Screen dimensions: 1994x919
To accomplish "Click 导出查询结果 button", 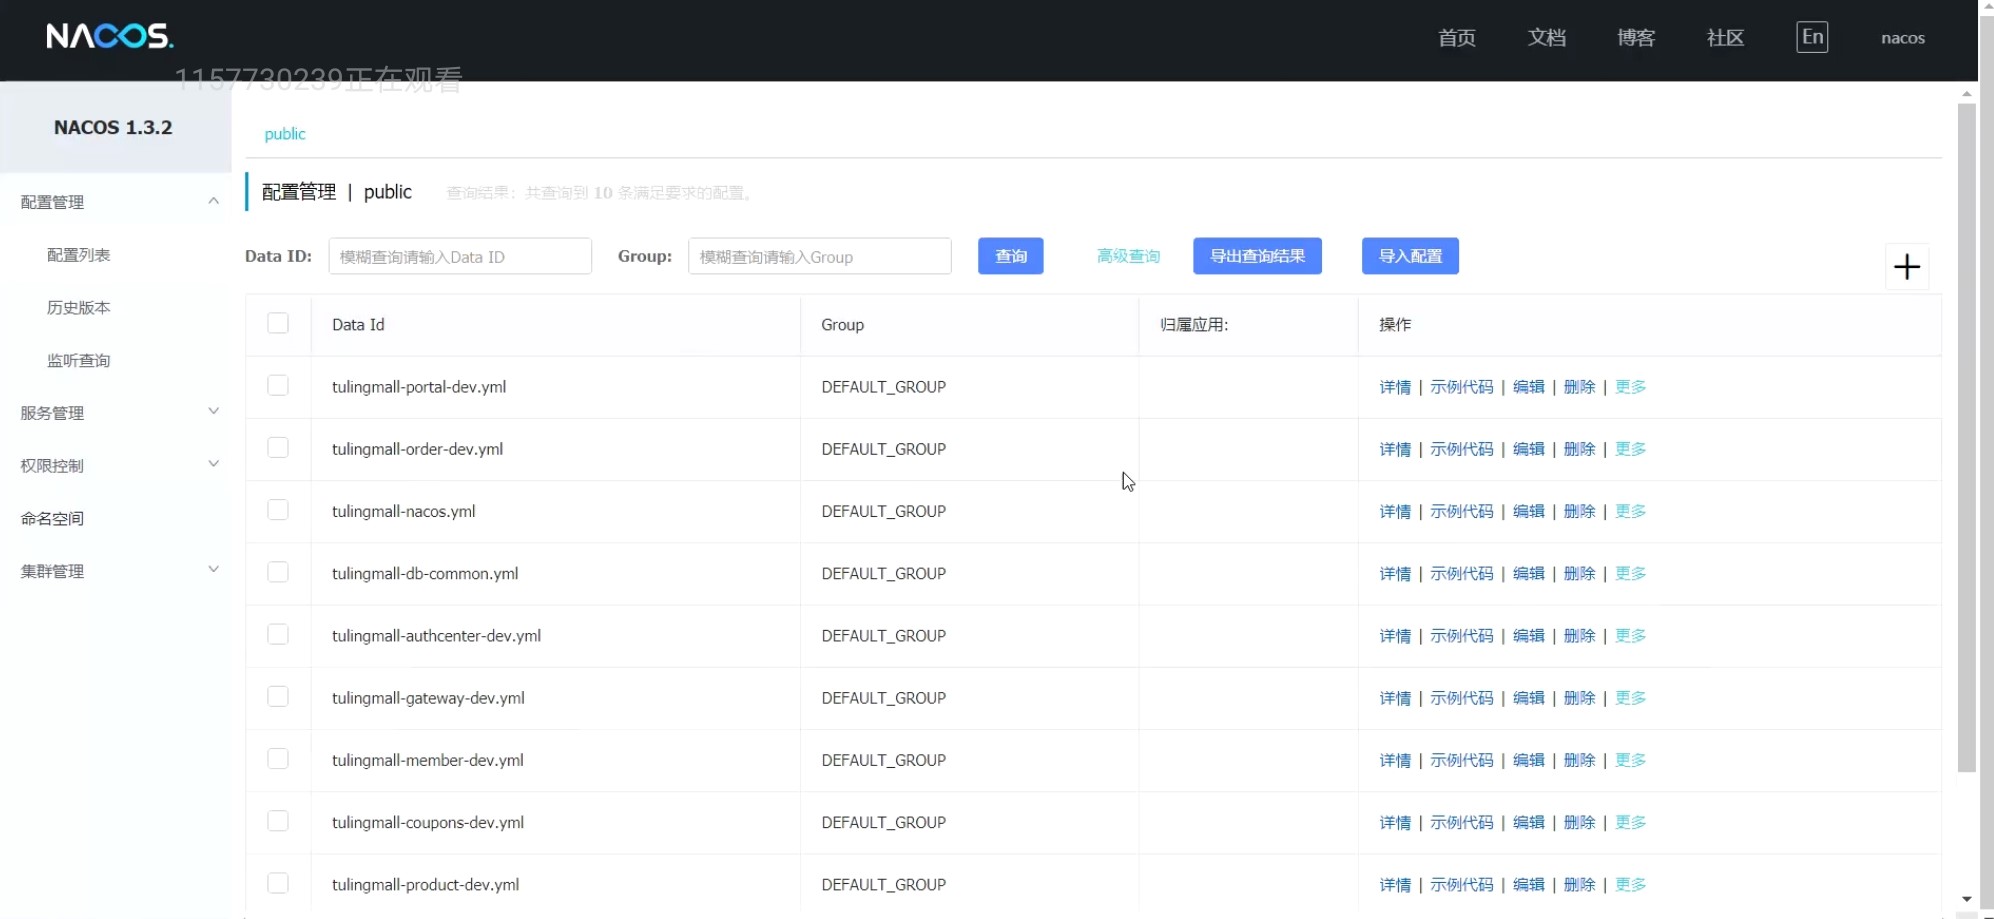I will [x=1257, y=256].
